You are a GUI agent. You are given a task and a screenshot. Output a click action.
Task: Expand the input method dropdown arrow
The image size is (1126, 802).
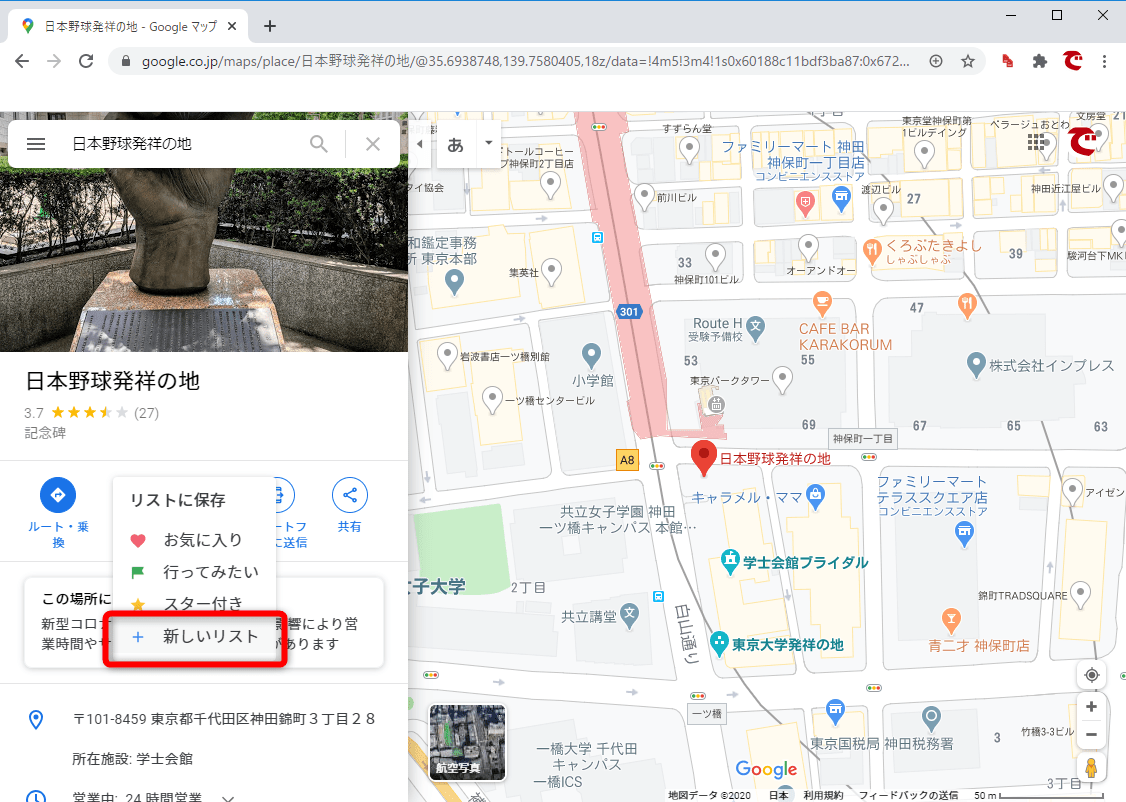(488, 143)
